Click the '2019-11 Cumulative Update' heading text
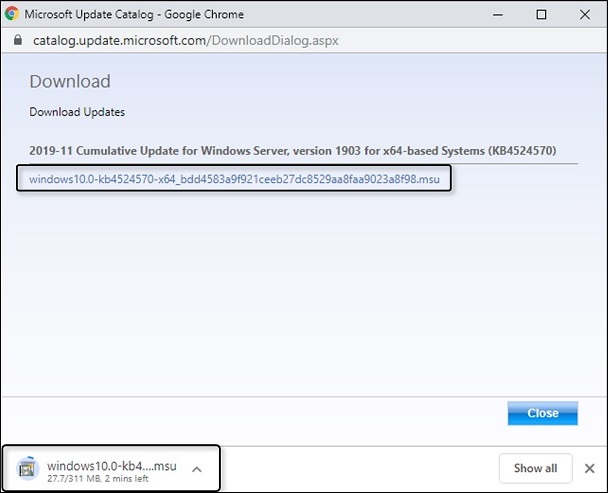This screenshot has width=608, height=493. 293,151
